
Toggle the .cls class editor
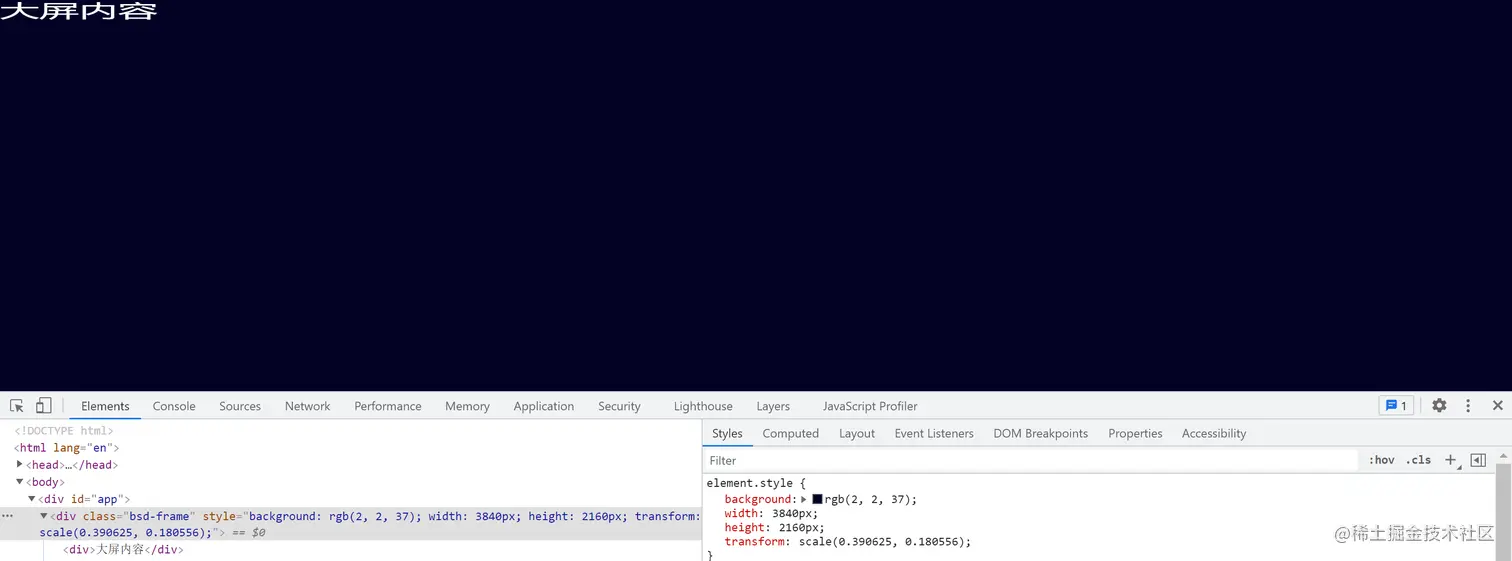[1418, 460]
